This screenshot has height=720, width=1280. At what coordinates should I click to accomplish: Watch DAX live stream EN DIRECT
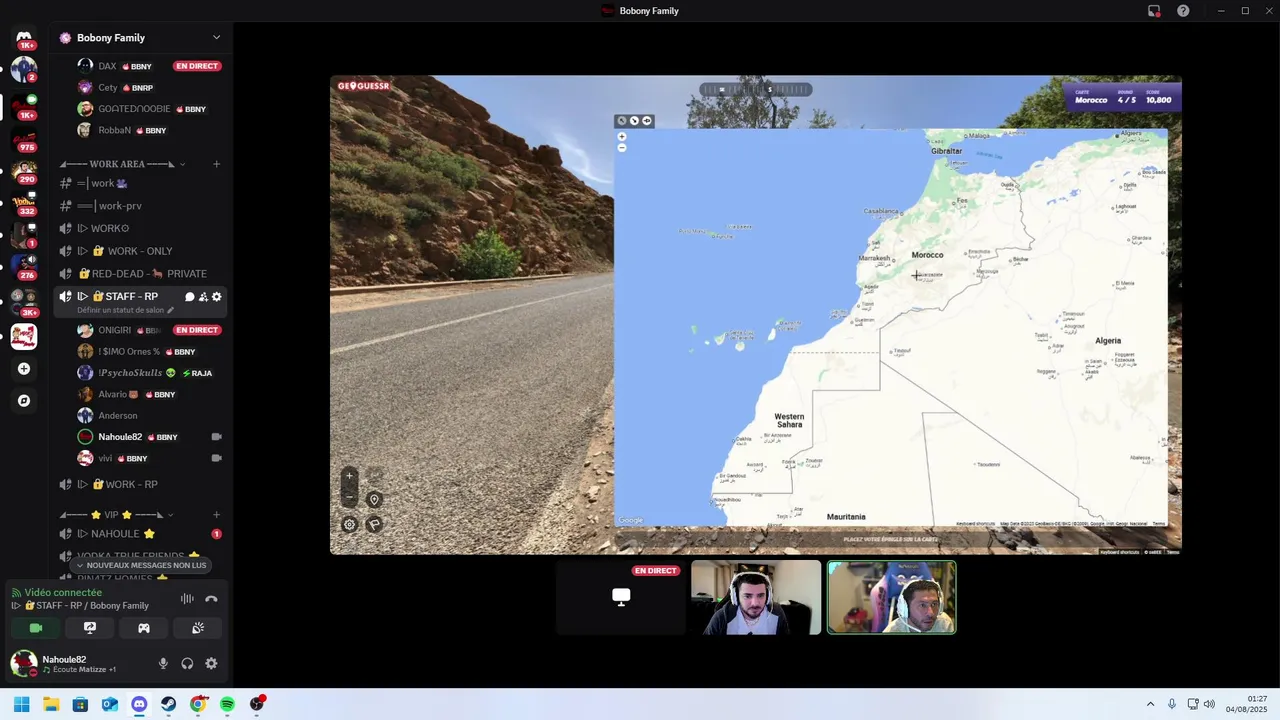197,66
